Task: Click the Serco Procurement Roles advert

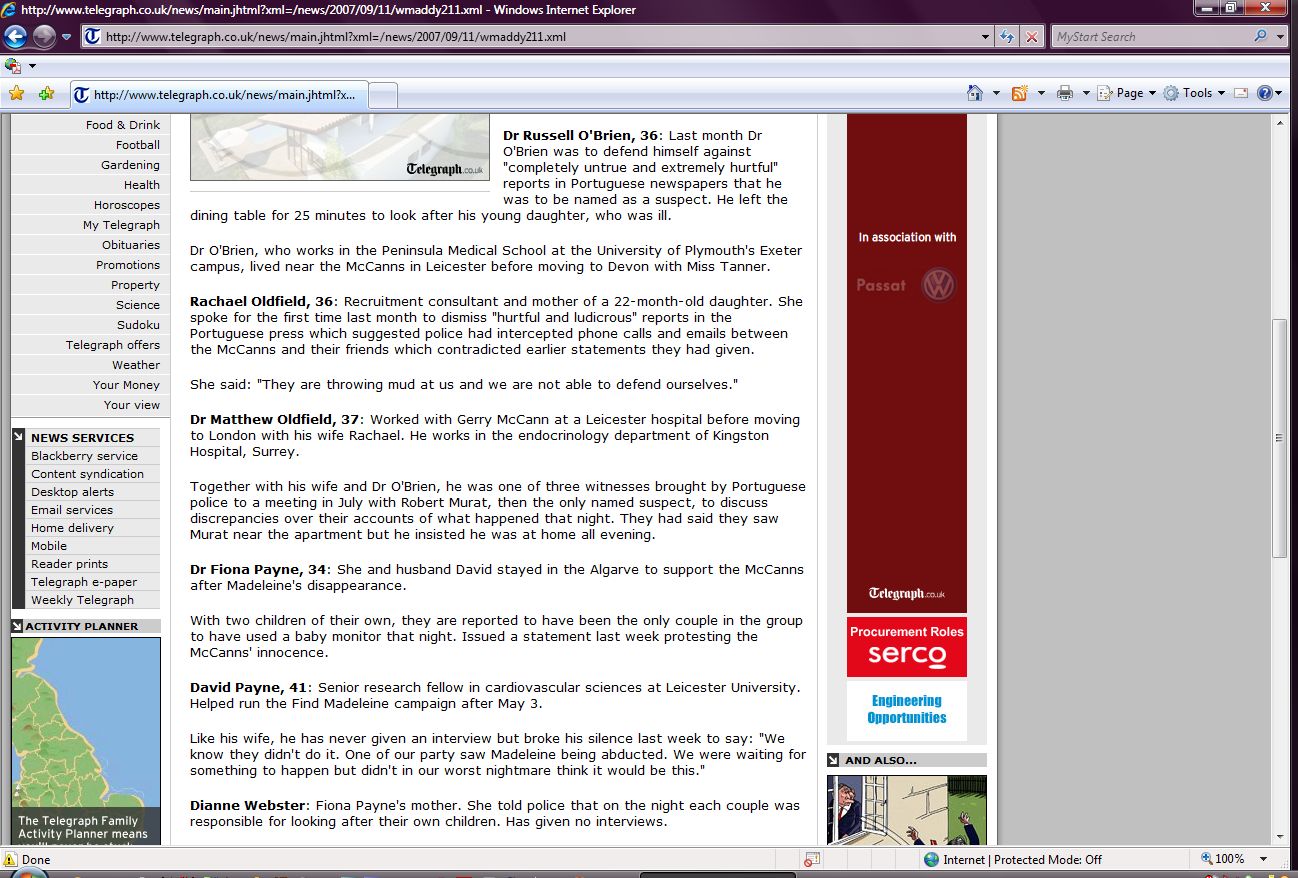Action: (x=906, y=647)
